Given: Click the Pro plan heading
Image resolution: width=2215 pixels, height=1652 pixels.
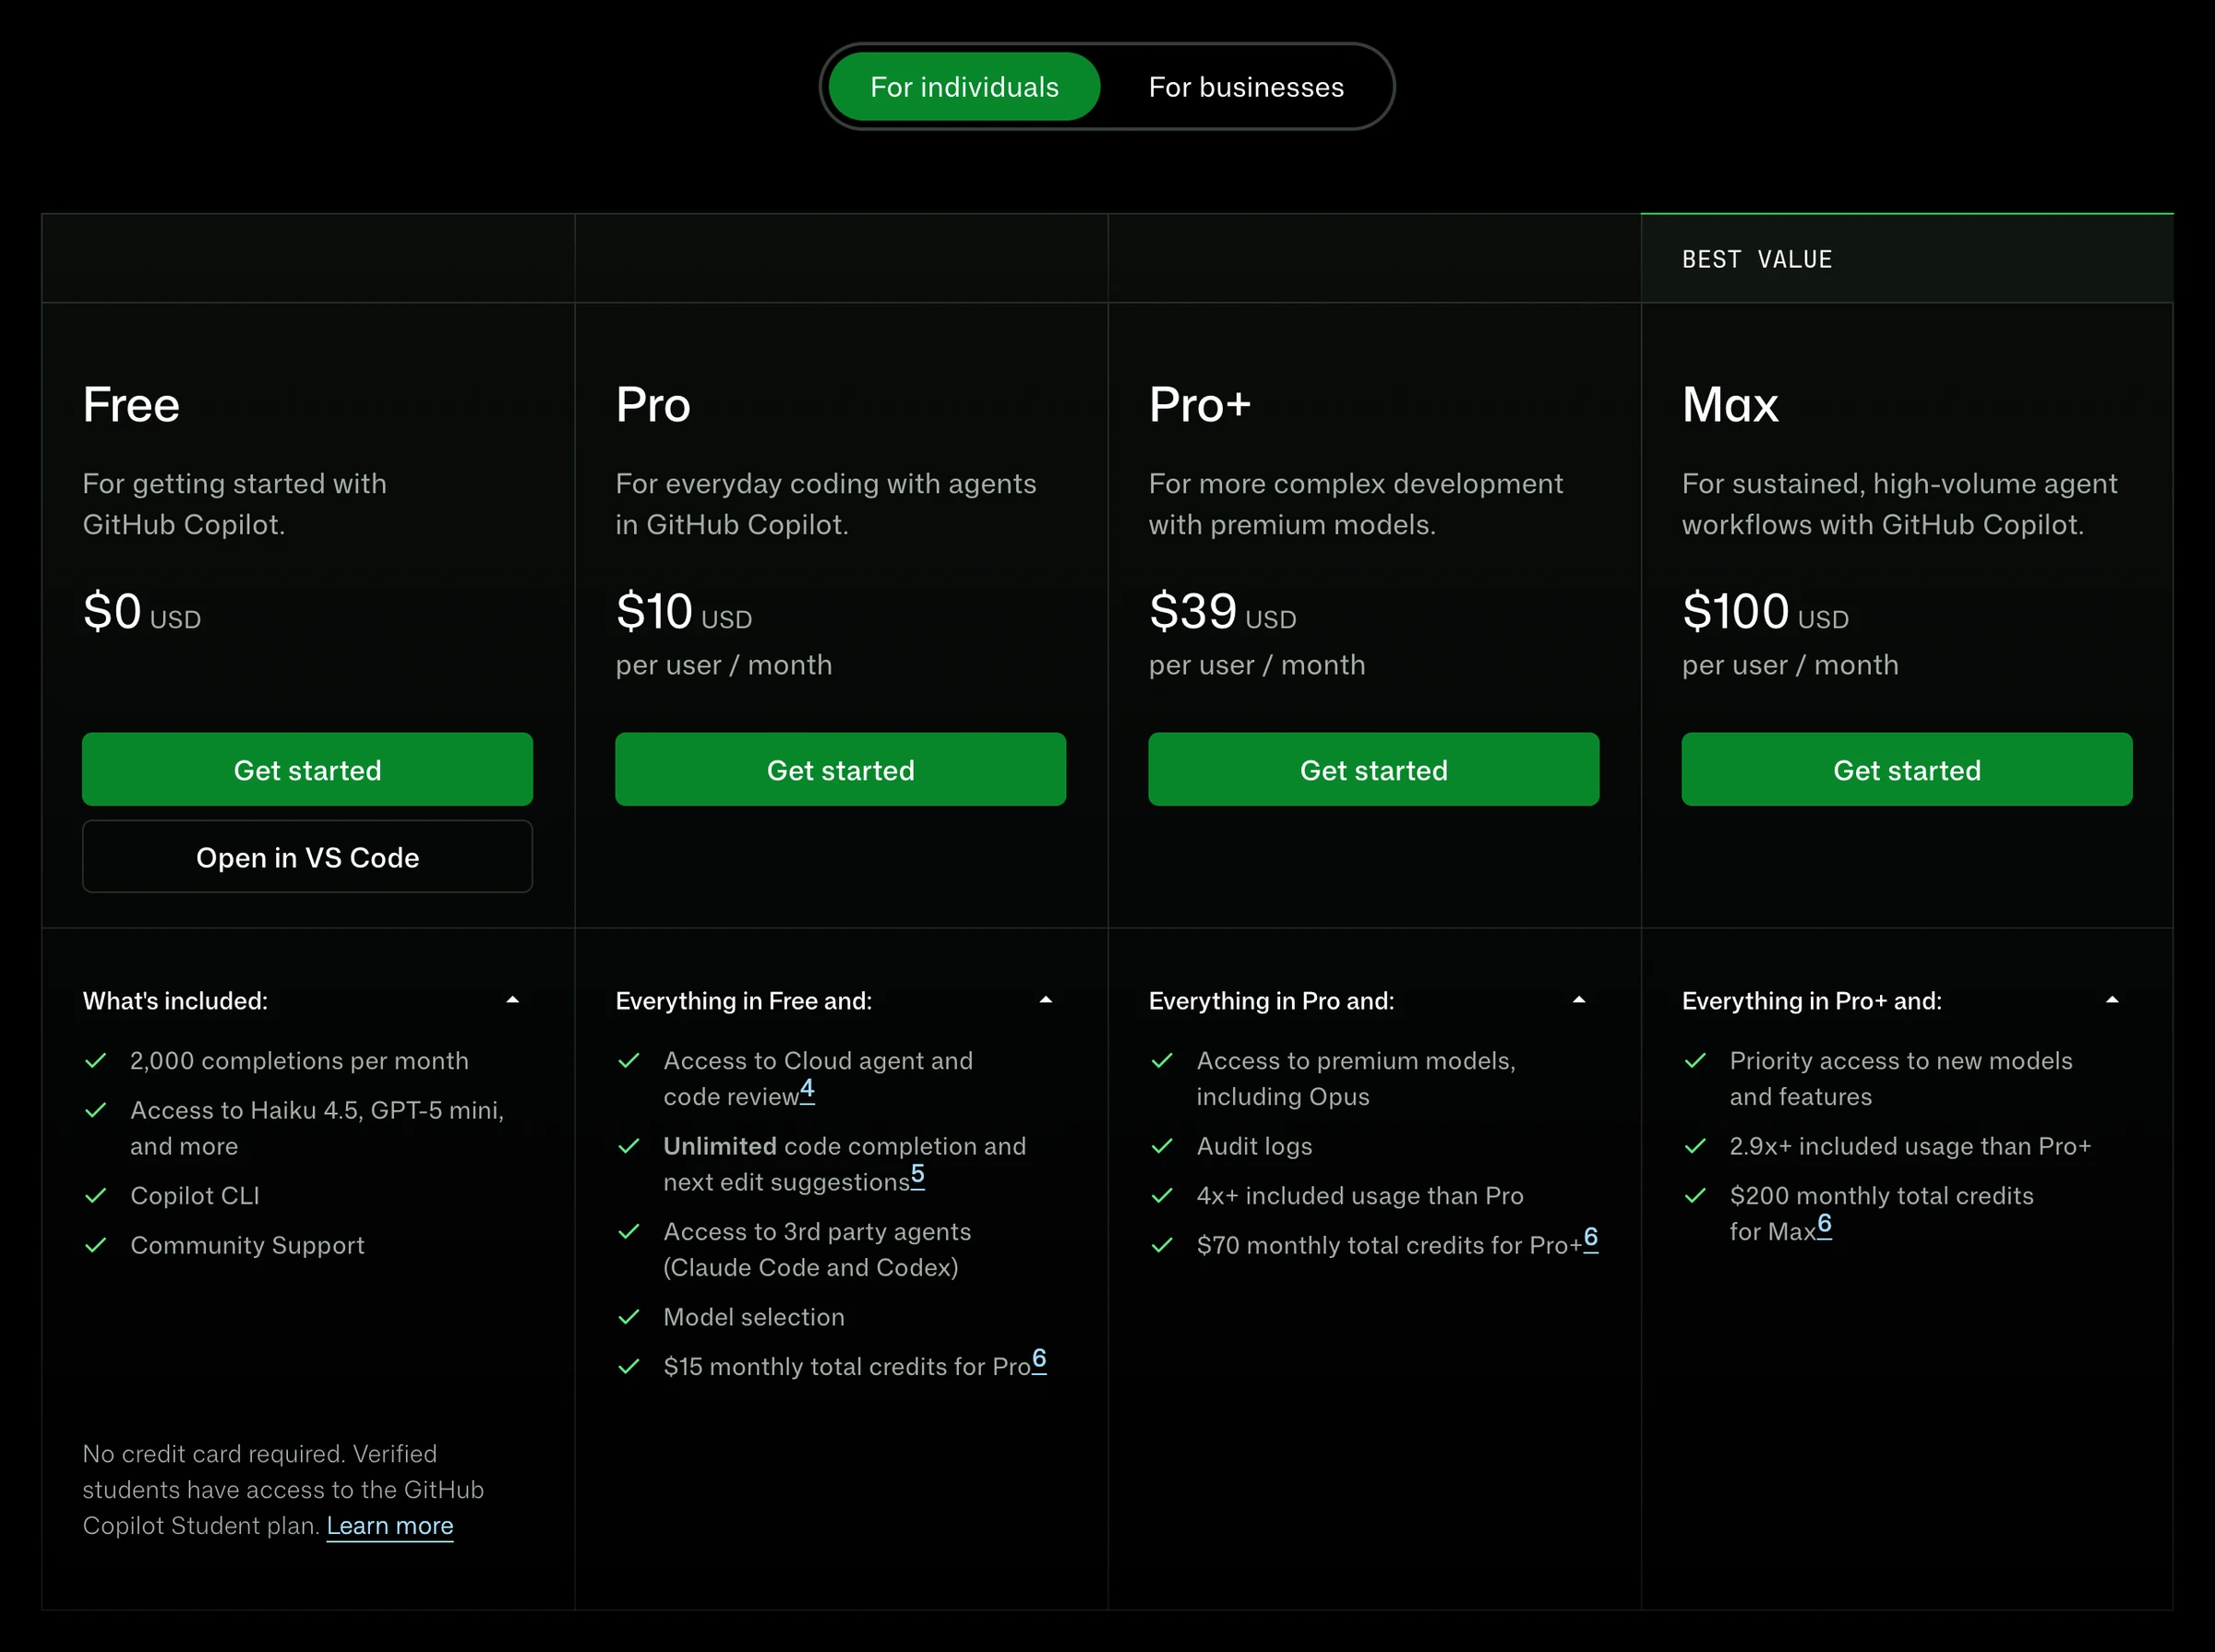Looking at the screenshot, I should [x=653, y=405].
